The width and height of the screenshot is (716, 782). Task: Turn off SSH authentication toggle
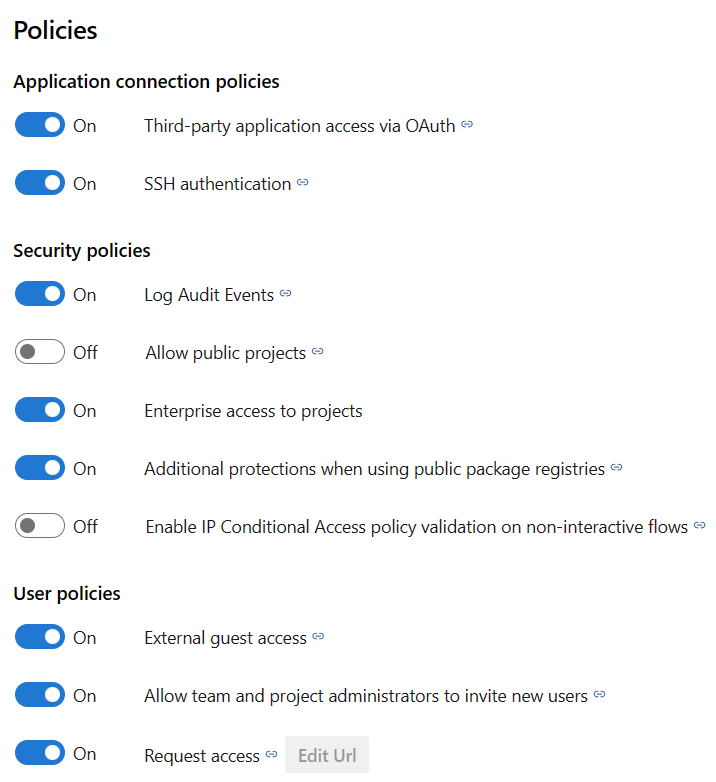40,184
